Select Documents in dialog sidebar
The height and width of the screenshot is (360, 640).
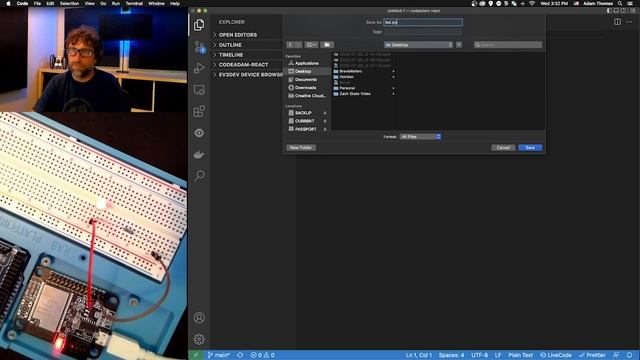tap(307, 80)
